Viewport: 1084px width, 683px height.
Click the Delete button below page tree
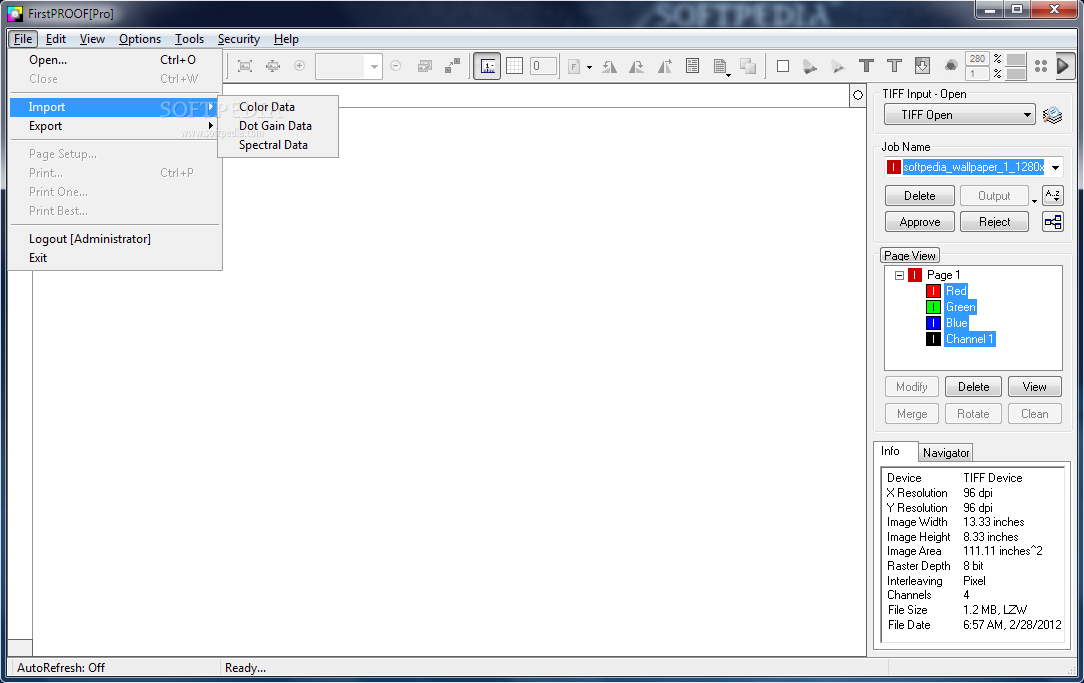[973, 387]
